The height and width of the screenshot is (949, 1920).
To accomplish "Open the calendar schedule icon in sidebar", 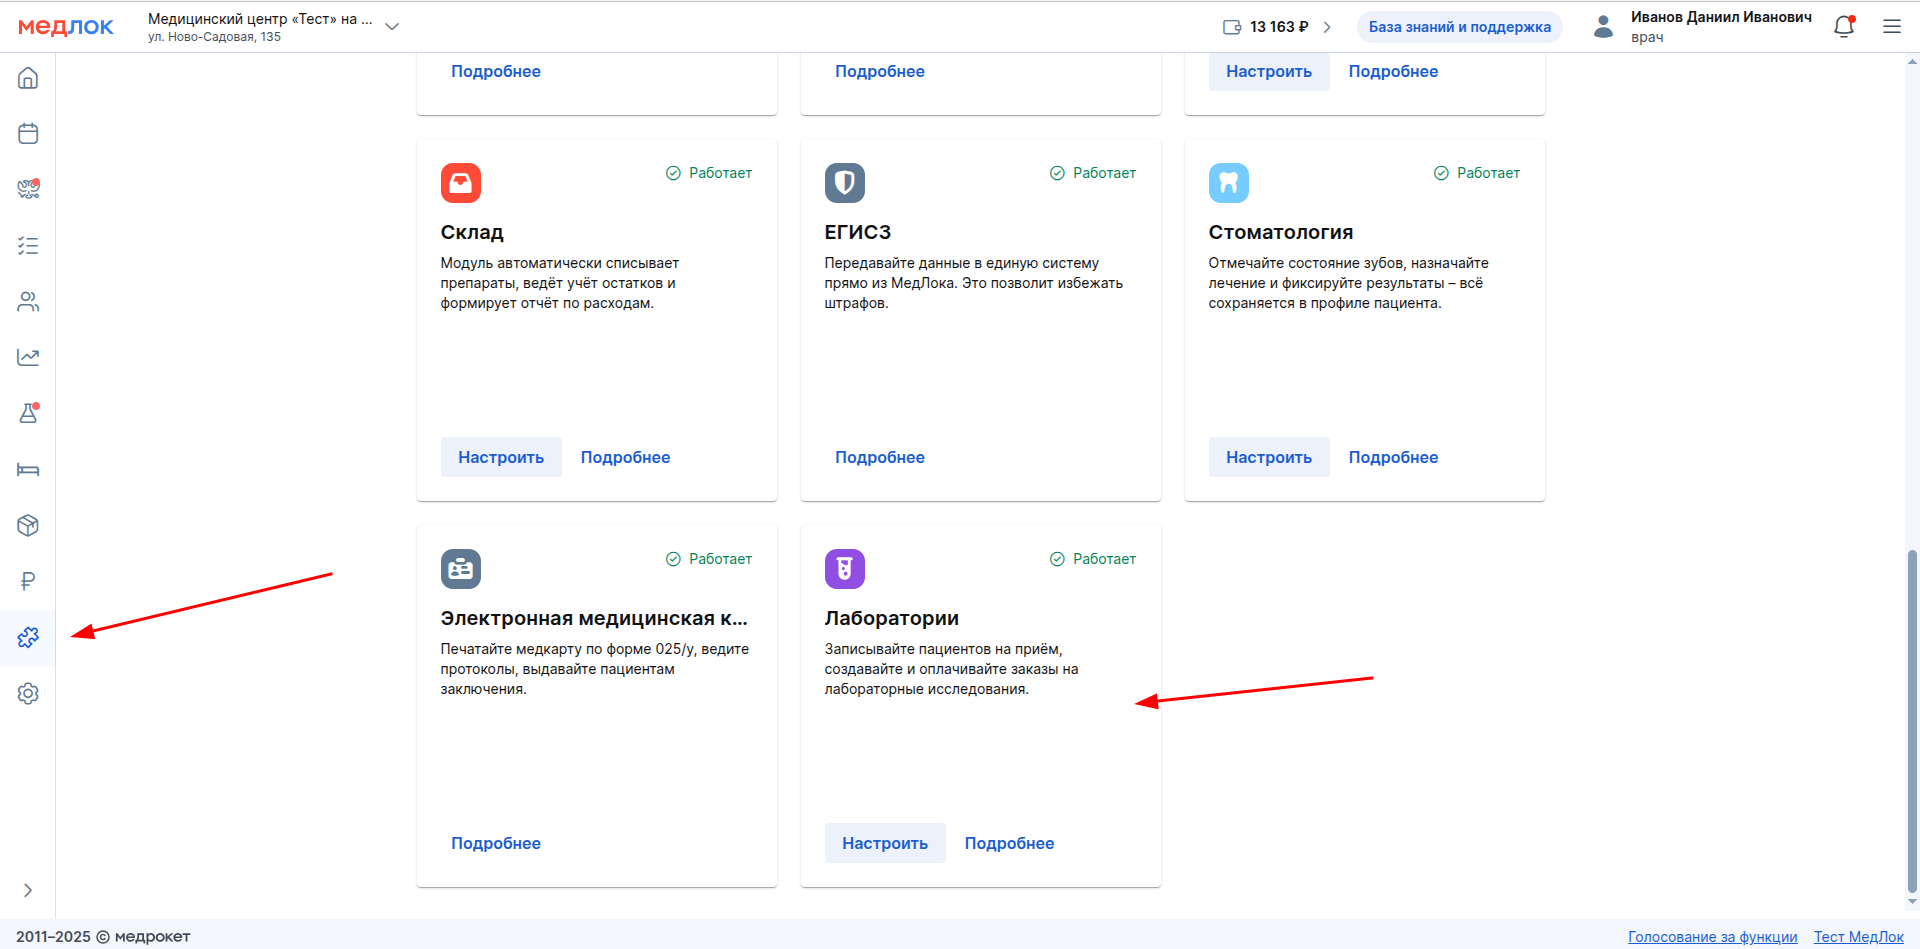I will click(x=28, y=134).
